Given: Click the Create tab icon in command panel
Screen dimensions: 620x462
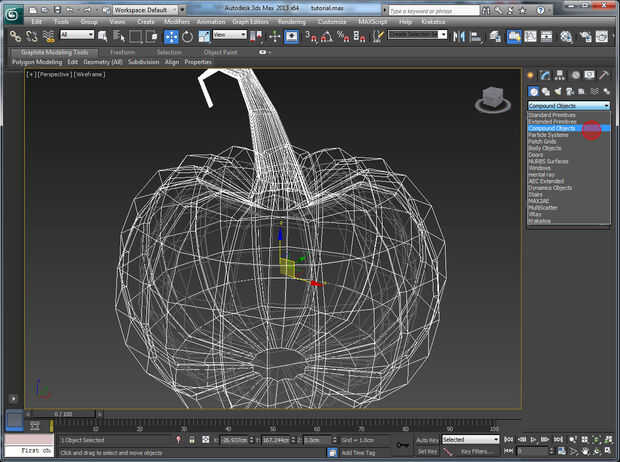Looking at the screenshot, I should click(x=532, y=75).
